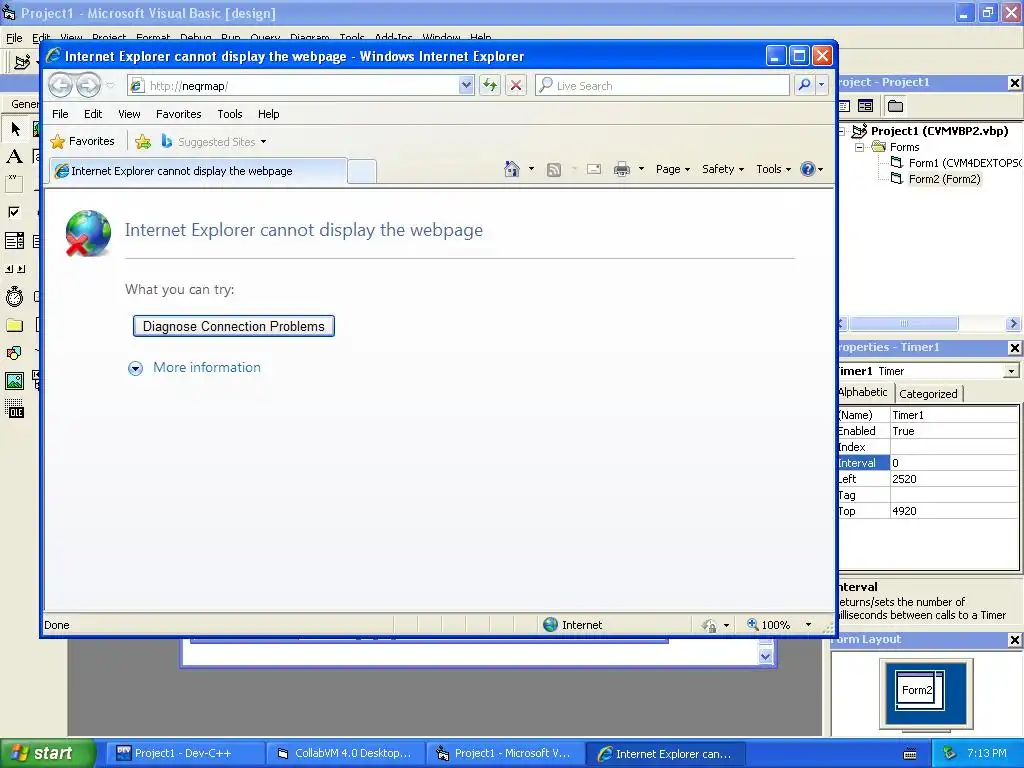Click the Print icon in IE

coord(622,170)
